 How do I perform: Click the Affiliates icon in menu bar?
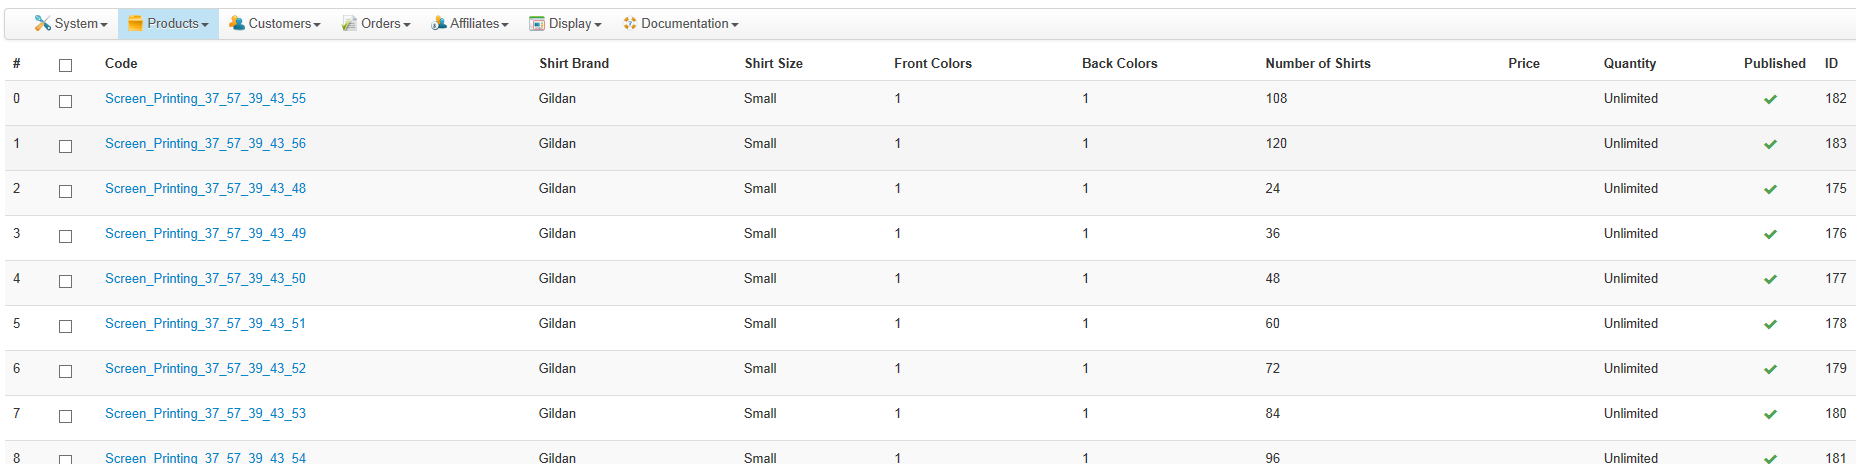438,23
